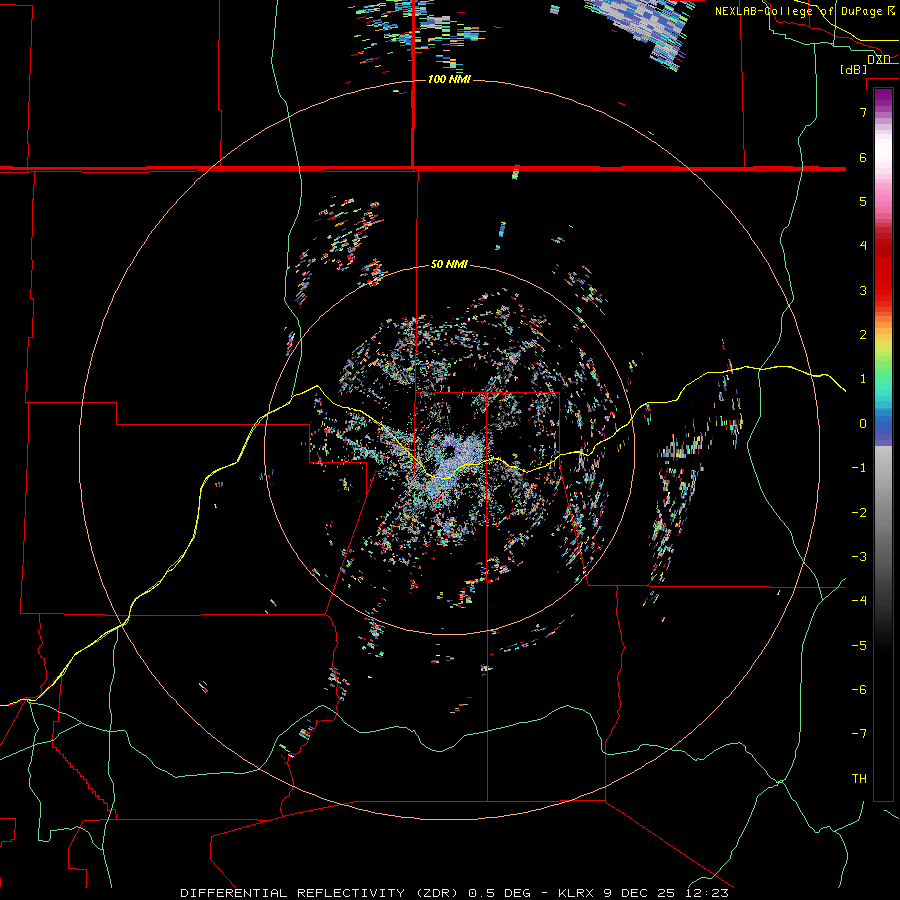
Task: Click the -7 value on the color scale
Action: pos(859,734)
